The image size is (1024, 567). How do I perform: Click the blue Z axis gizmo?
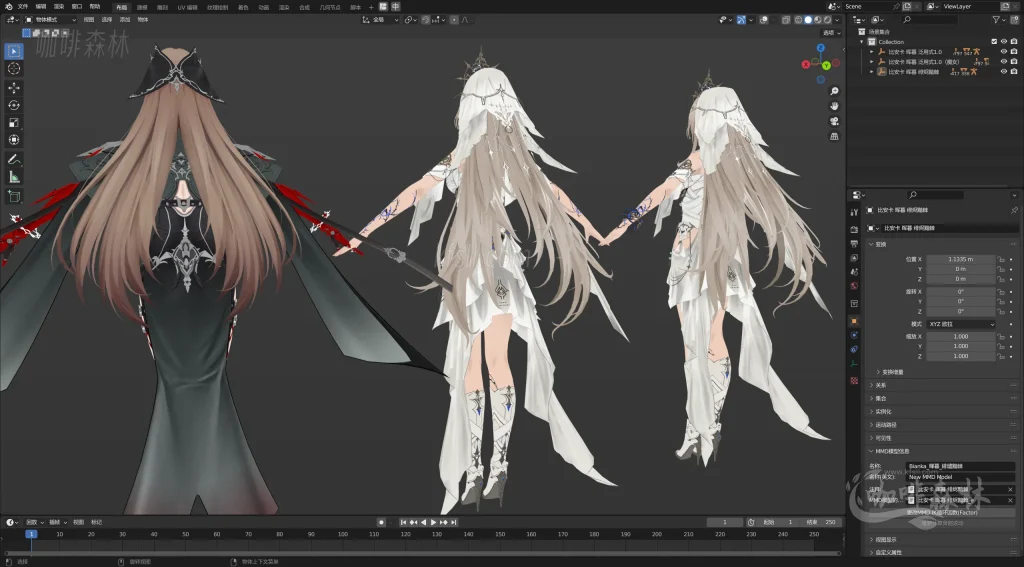coord(821,48)
